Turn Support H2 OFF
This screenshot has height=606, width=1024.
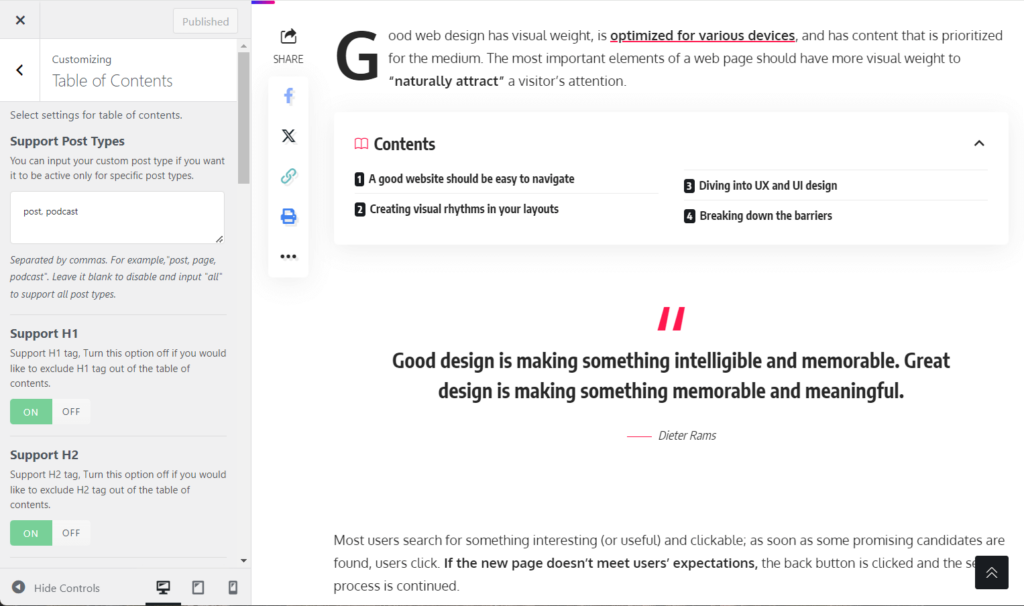[71, 534]
